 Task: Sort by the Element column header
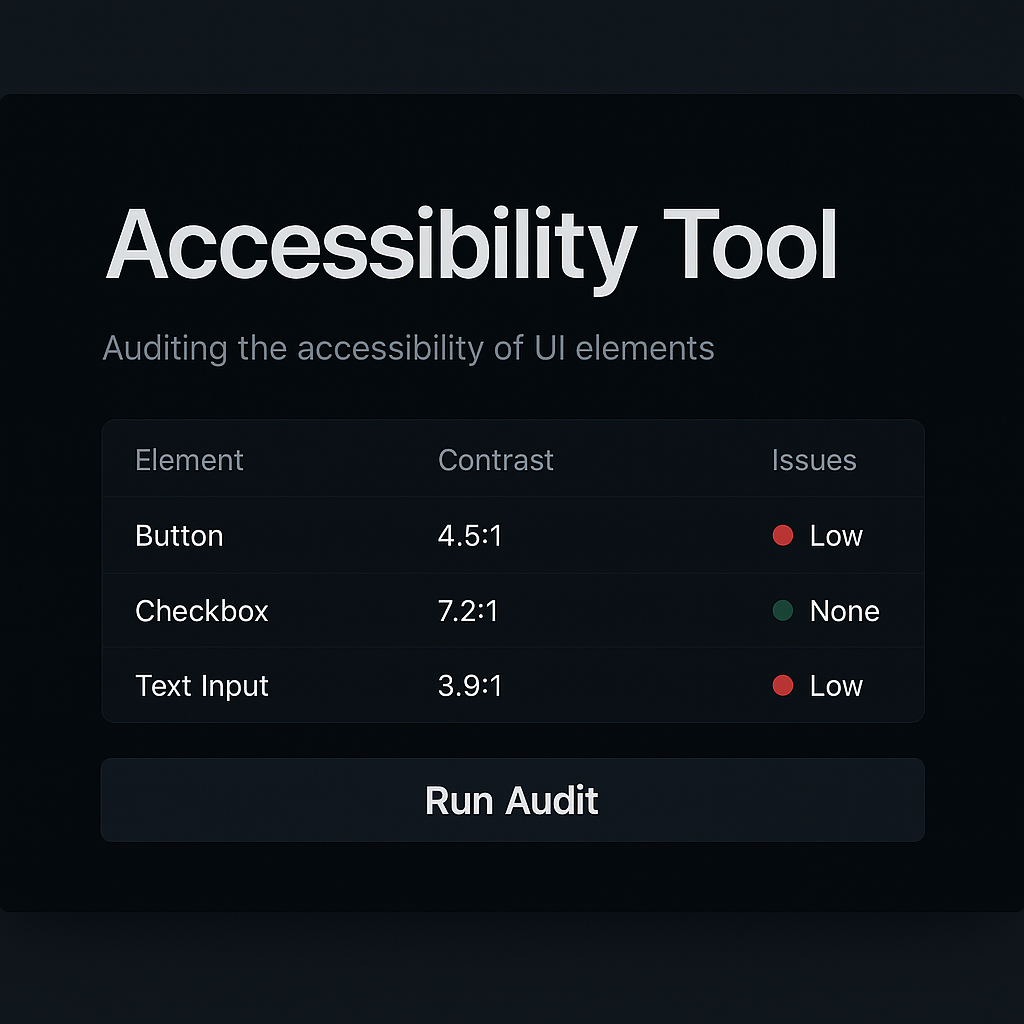(189, 460)
